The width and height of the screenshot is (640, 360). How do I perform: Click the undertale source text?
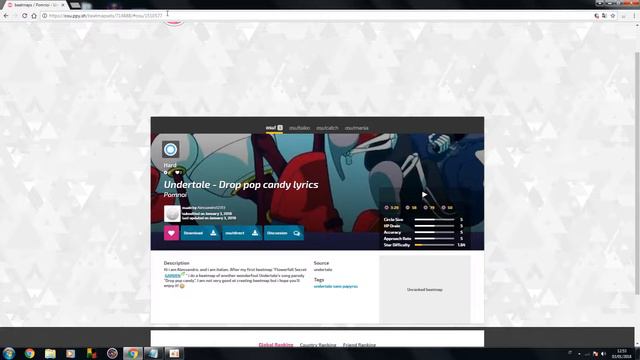(x=323, y=270)
